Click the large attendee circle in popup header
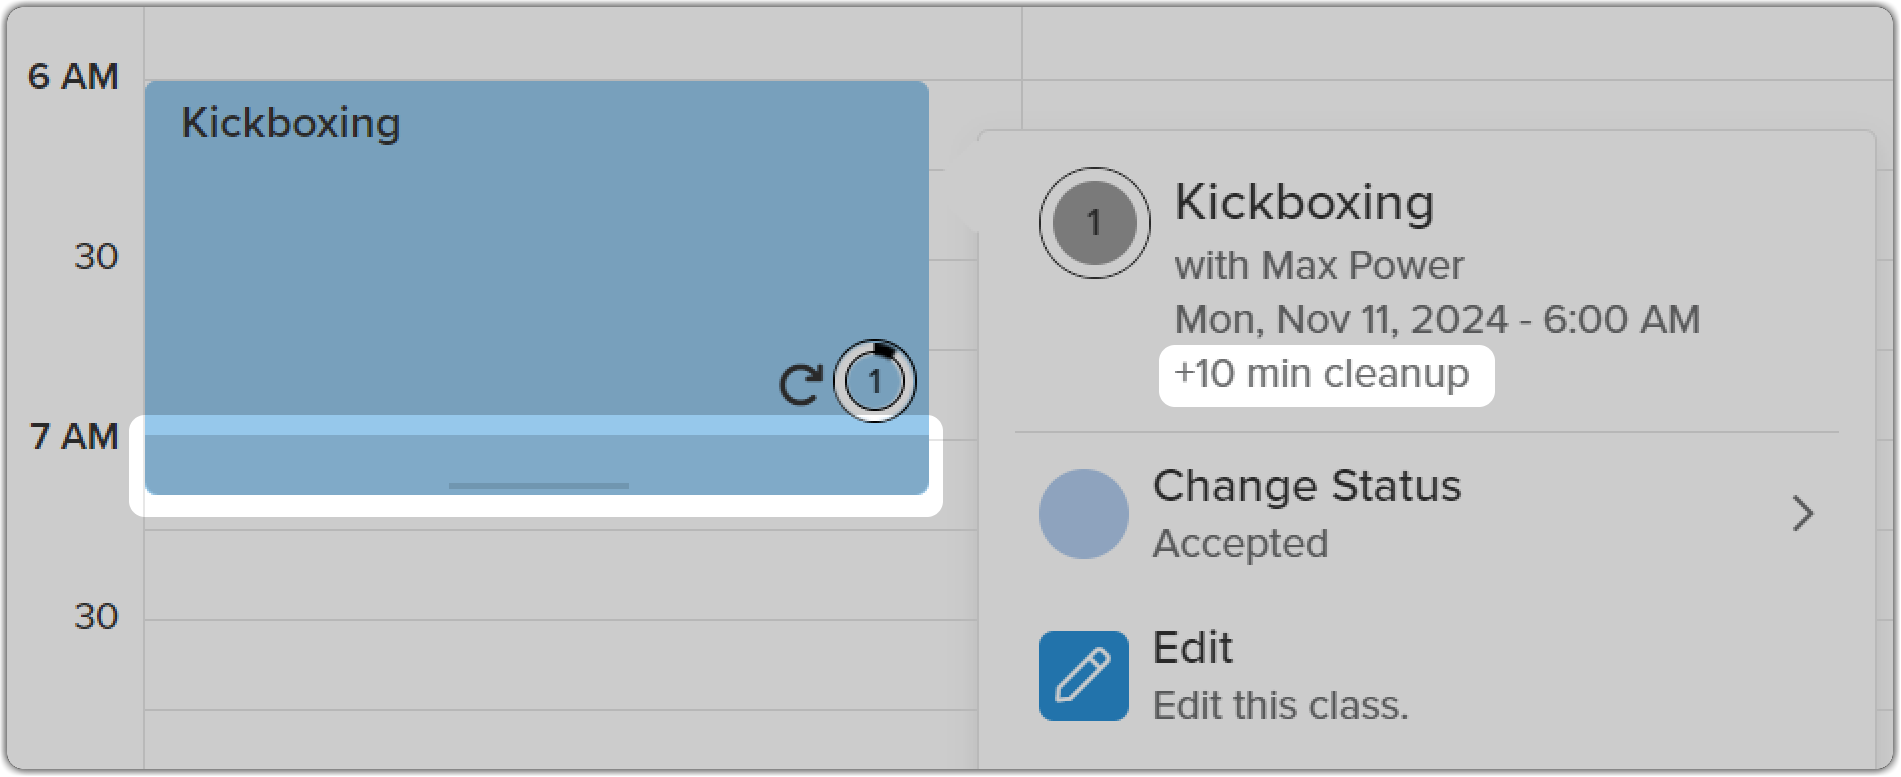Viewport: 1901px width, 777px height. (1094, 223)
